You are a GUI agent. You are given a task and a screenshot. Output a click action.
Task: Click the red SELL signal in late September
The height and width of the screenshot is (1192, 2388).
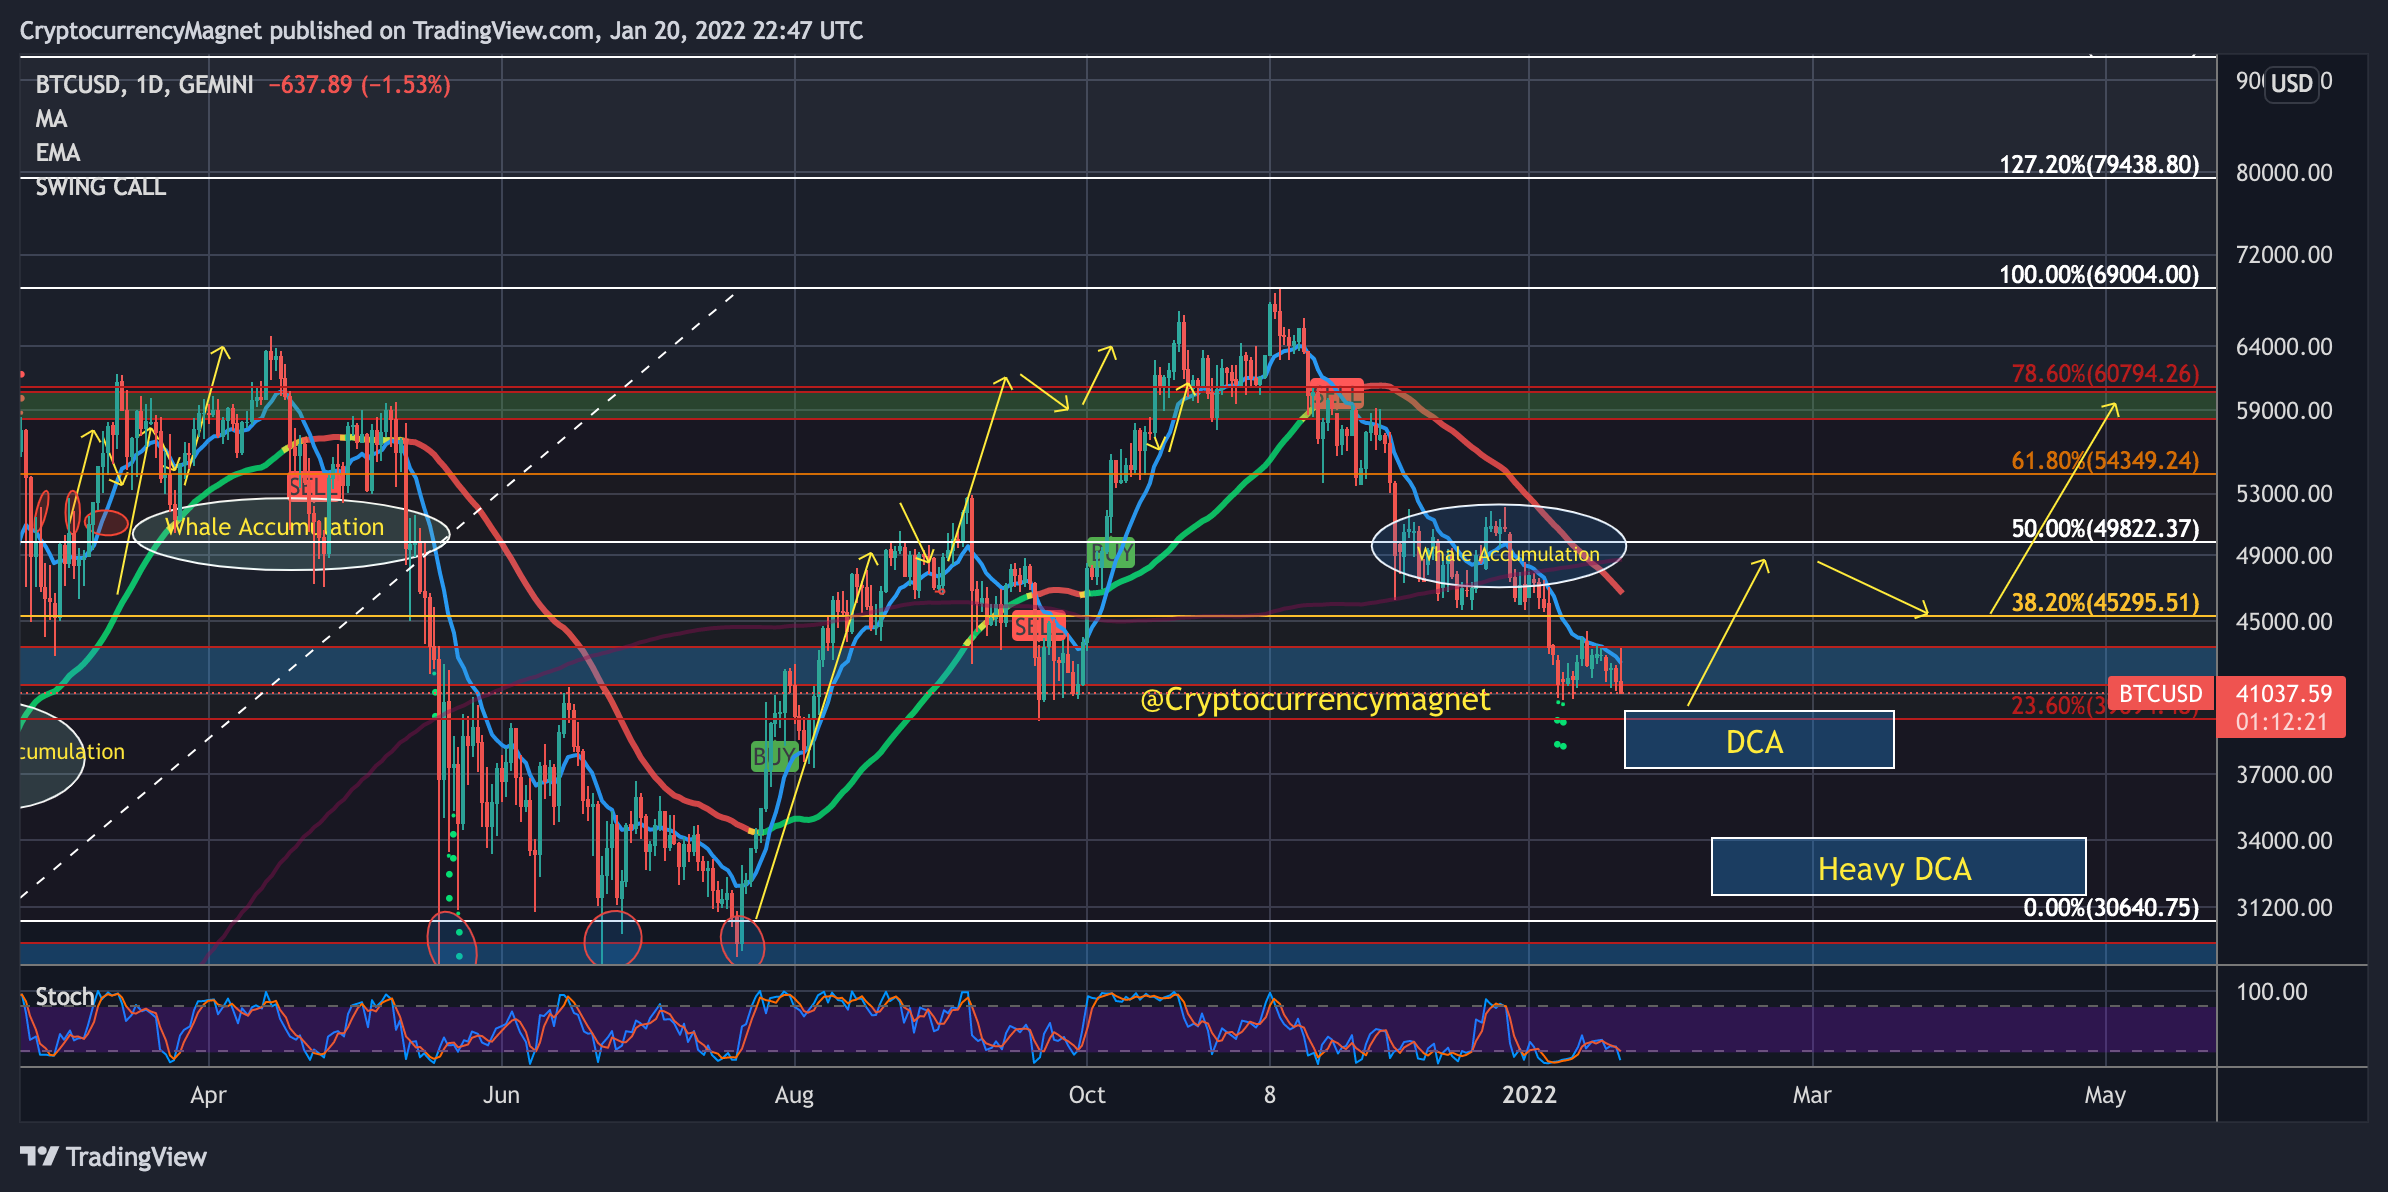[x=1037, y=627]
